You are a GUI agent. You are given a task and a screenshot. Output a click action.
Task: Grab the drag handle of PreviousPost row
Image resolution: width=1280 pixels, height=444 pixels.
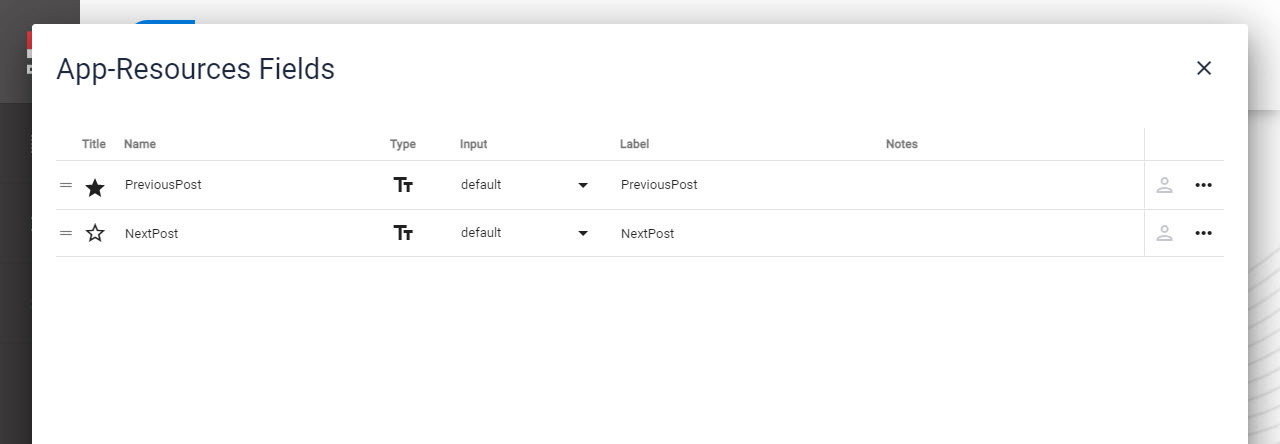pyautogui.click(x=66, y=185)
